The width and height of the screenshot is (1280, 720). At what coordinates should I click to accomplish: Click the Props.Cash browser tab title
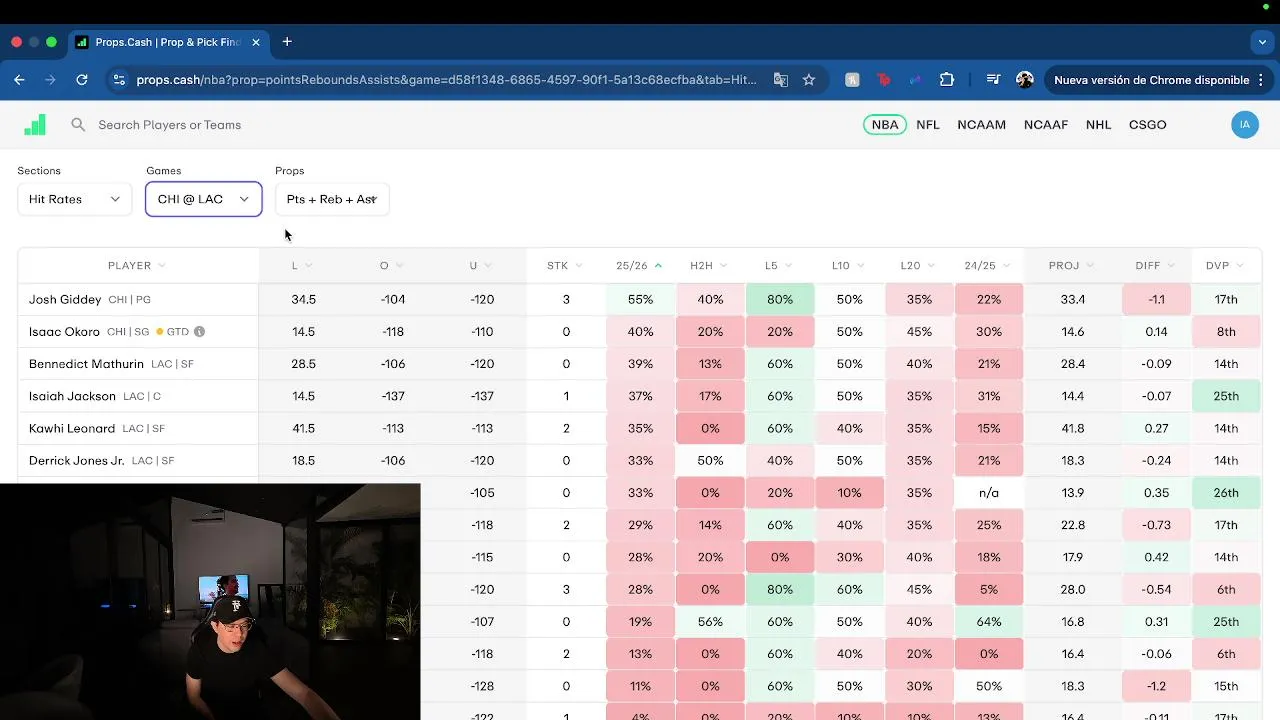pos(168,42)
